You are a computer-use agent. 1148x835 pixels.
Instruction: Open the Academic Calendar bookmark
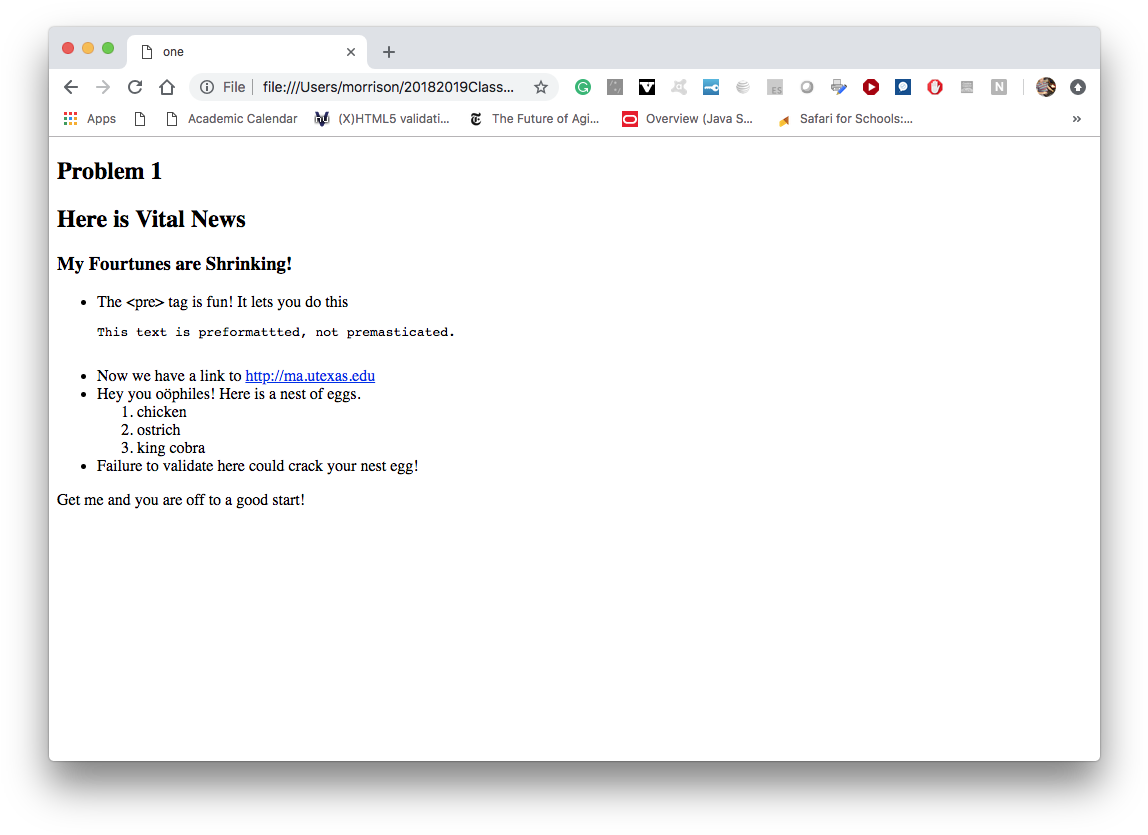[x=231, y=119]
